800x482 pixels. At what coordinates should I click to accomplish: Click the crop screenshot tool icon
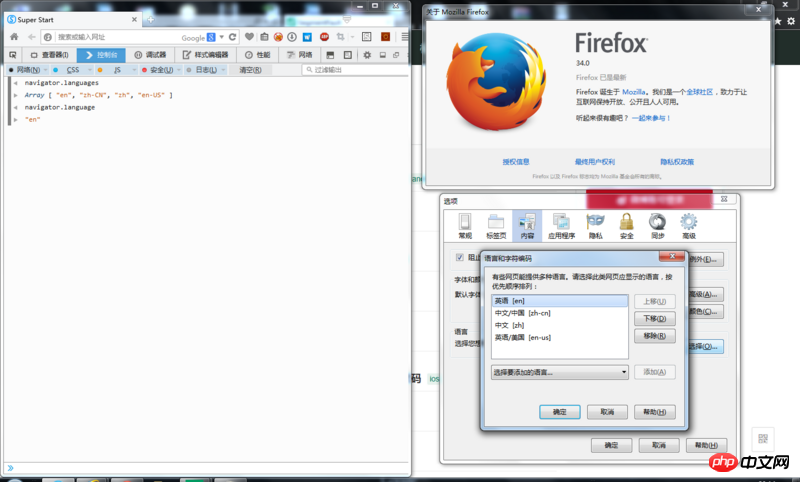click(x=340, y=37)
